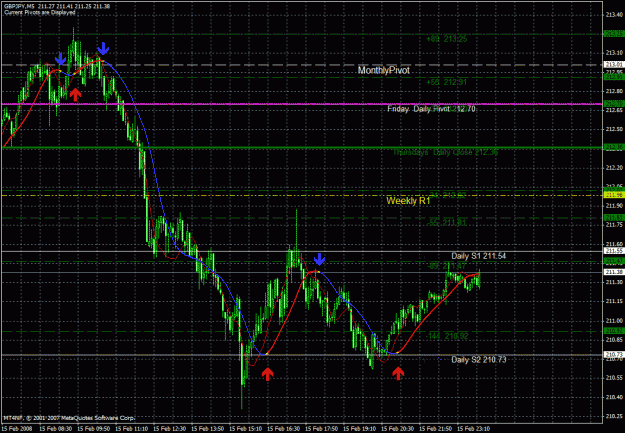Image resolution: width=625 pixels, height=433 pixels.
Task: Click the Thursdays Daily Close 212.36 label
Action: click(445, 152)
